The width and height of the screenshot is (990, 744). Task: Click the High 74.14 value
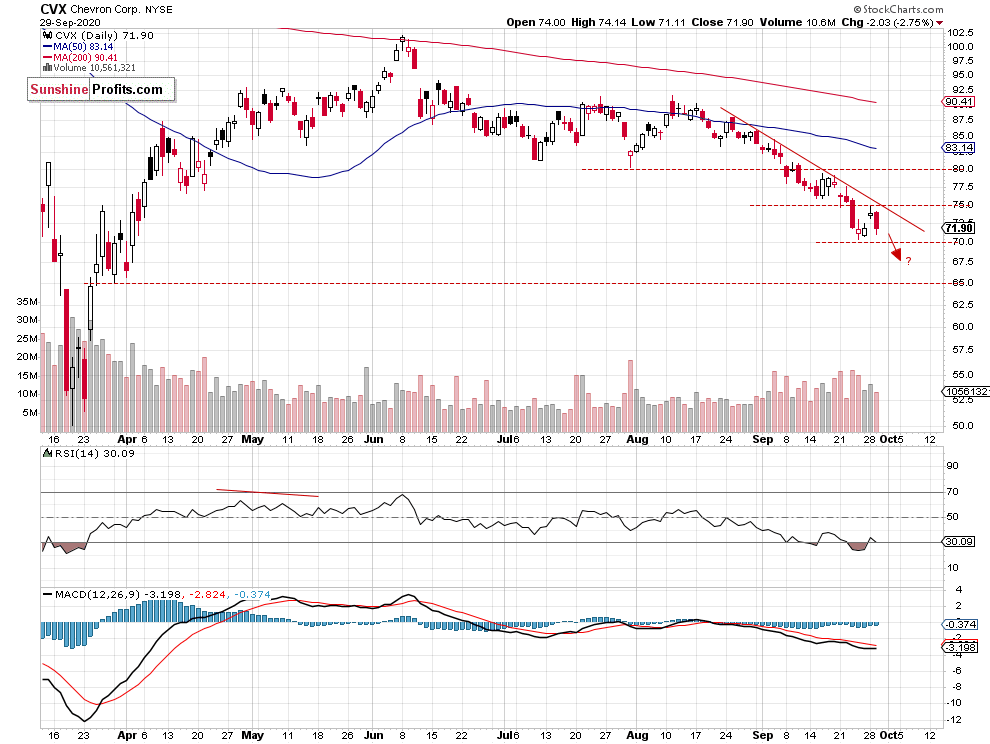pyautogui.click(x=599, y=22)
